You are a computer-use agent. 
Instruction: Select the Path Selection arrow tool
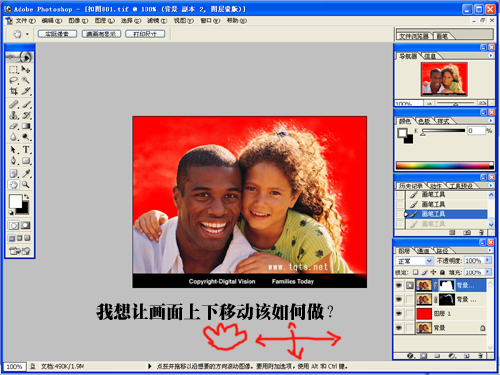(x=14, y=150)
